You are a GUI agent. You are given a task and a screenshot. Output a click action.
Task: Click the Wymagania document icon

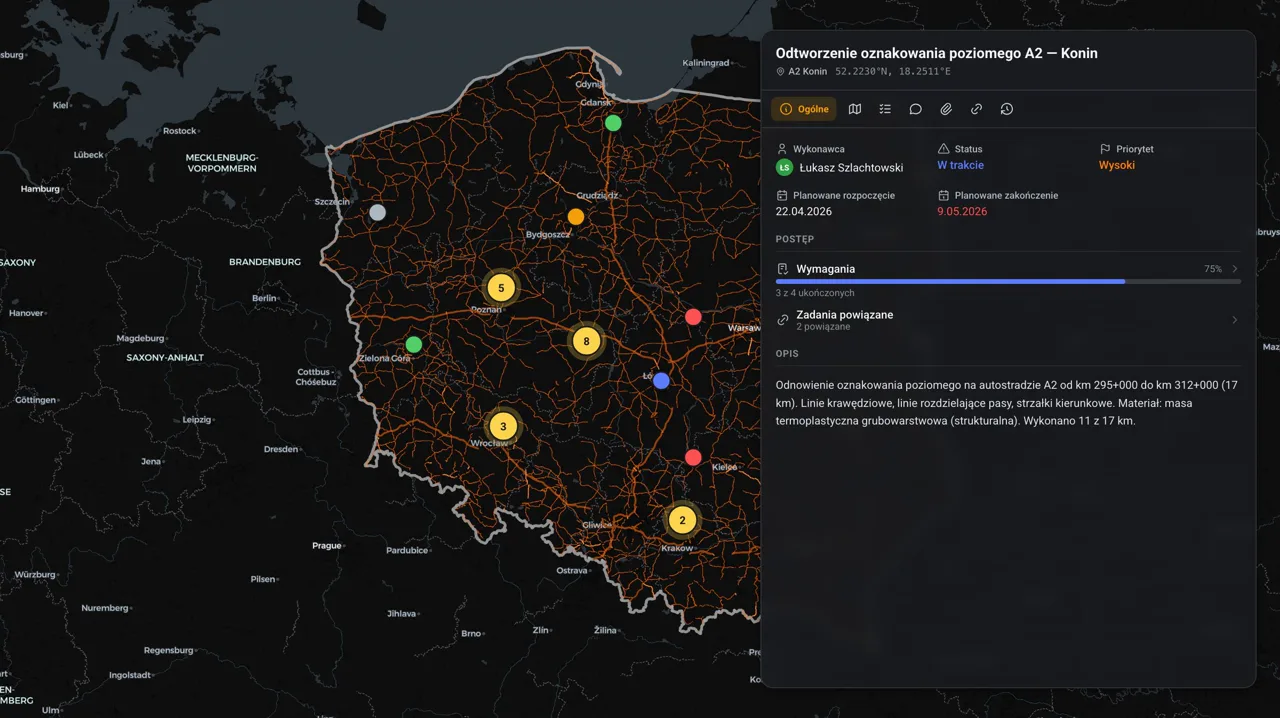coord(783,269)
